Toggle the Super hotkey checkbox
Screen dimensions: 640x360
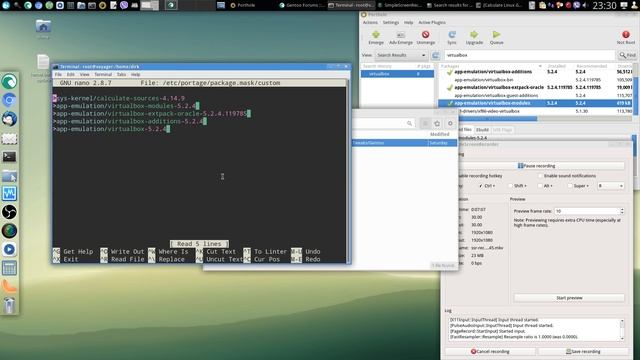[x=570, y=186]
